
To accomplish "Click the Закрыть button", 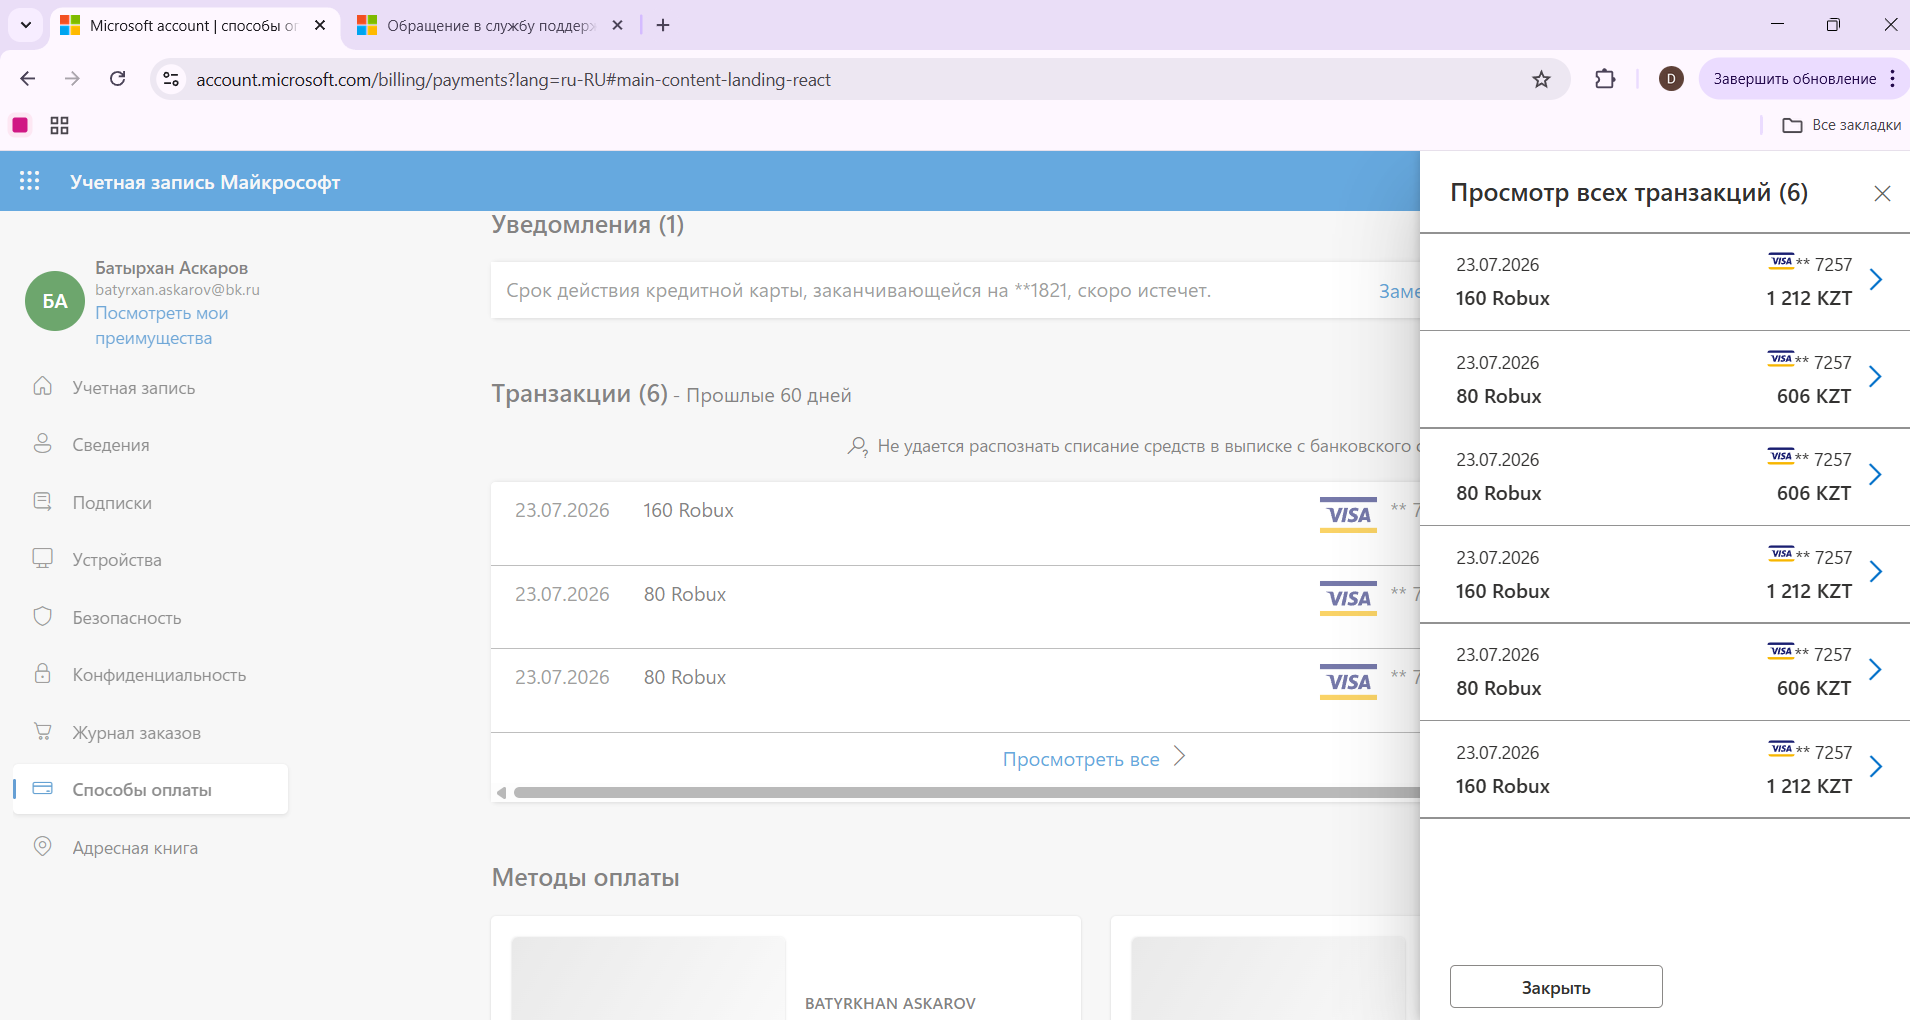I will coord(1556,987).
